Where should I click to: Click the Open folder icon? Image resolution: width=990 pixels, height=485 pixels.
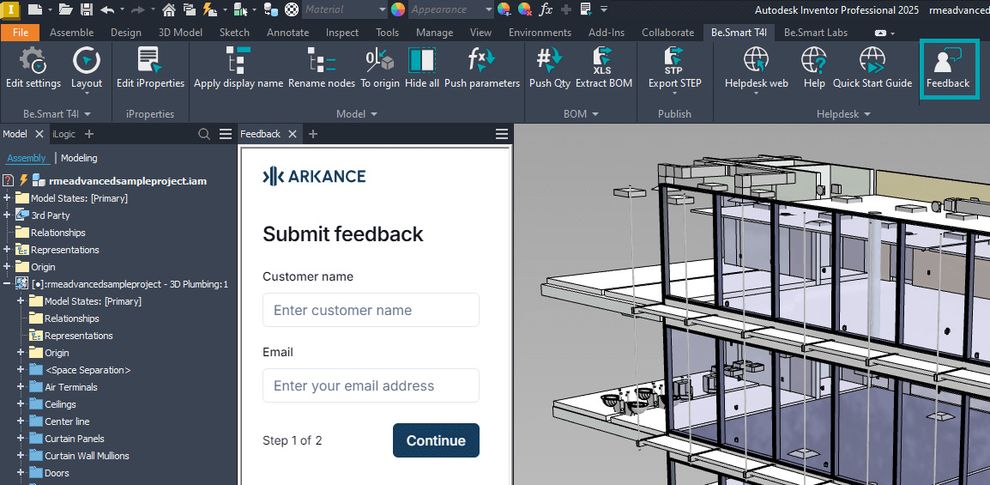[65, 9]
